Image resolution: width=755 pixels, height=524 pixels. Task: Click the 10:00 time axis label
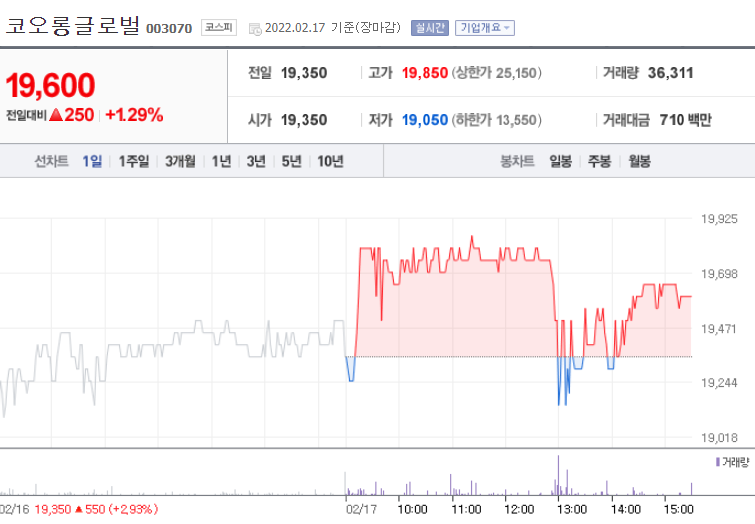413,509
